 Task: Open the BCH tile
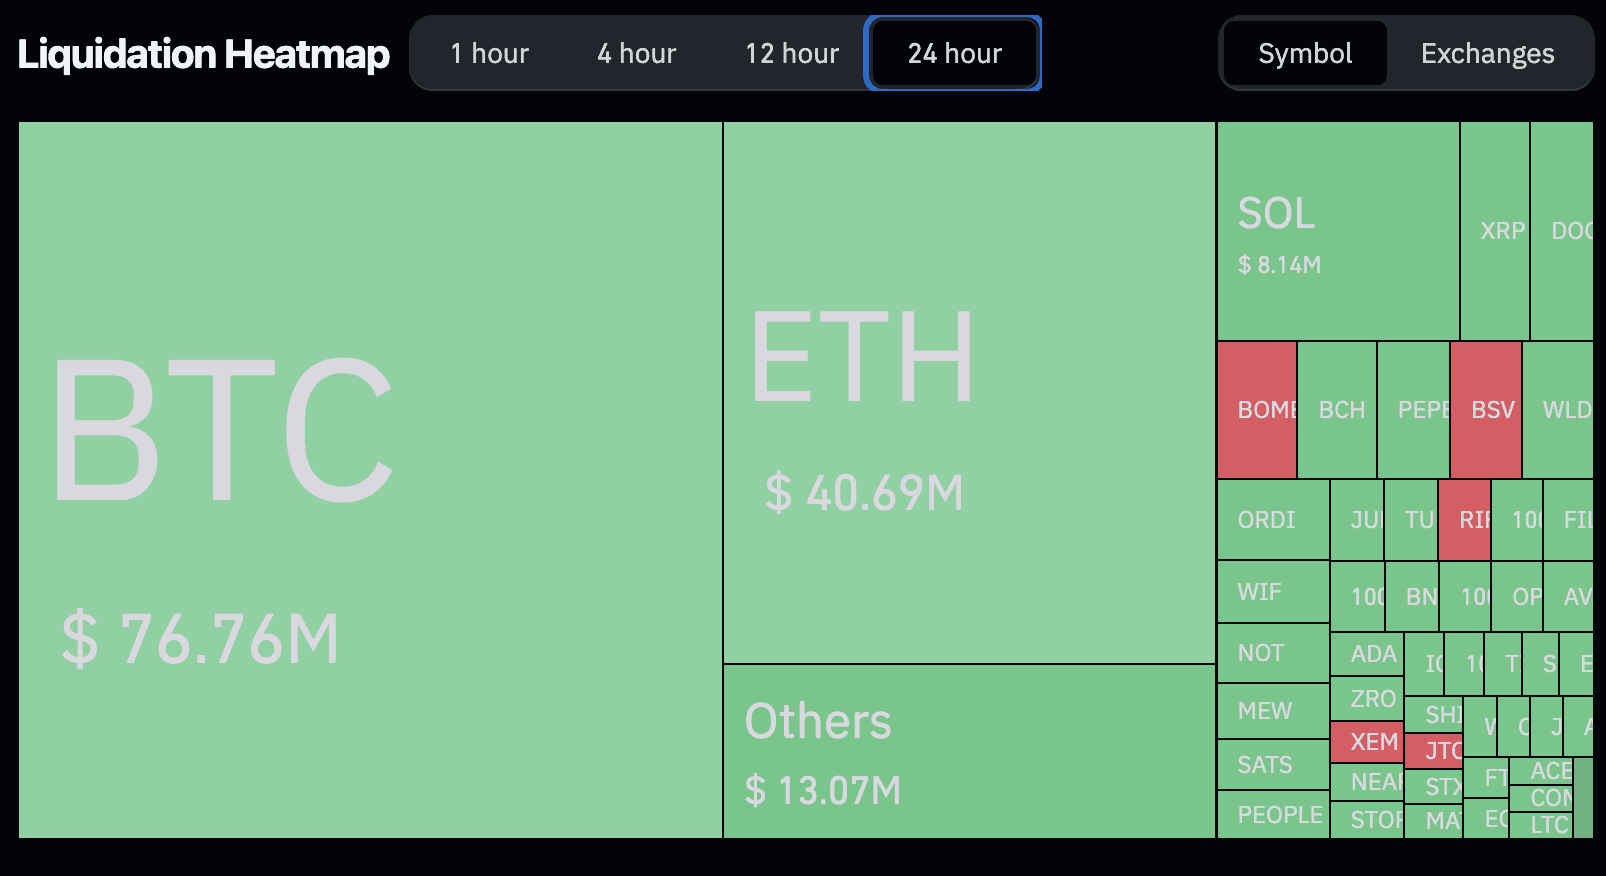(x=1337, y=410)
